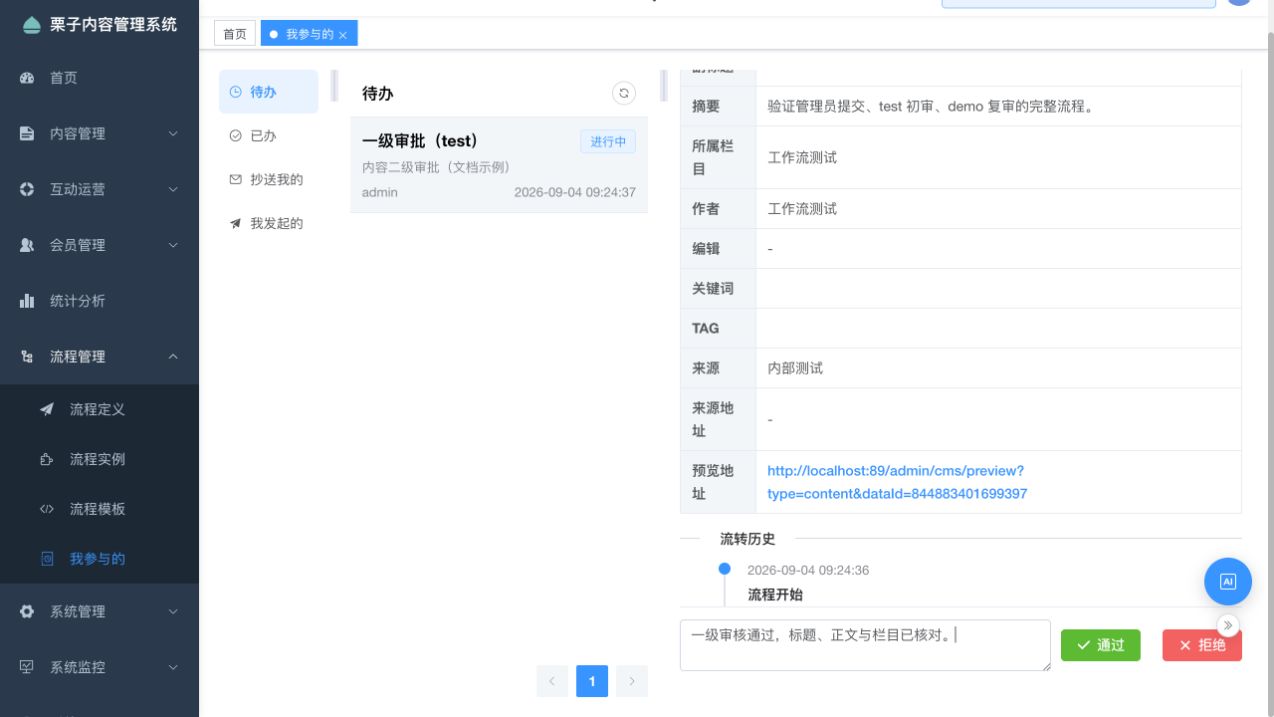Open 流程定义 submenu item
The image size is (1274, 717).
[99, 410]
